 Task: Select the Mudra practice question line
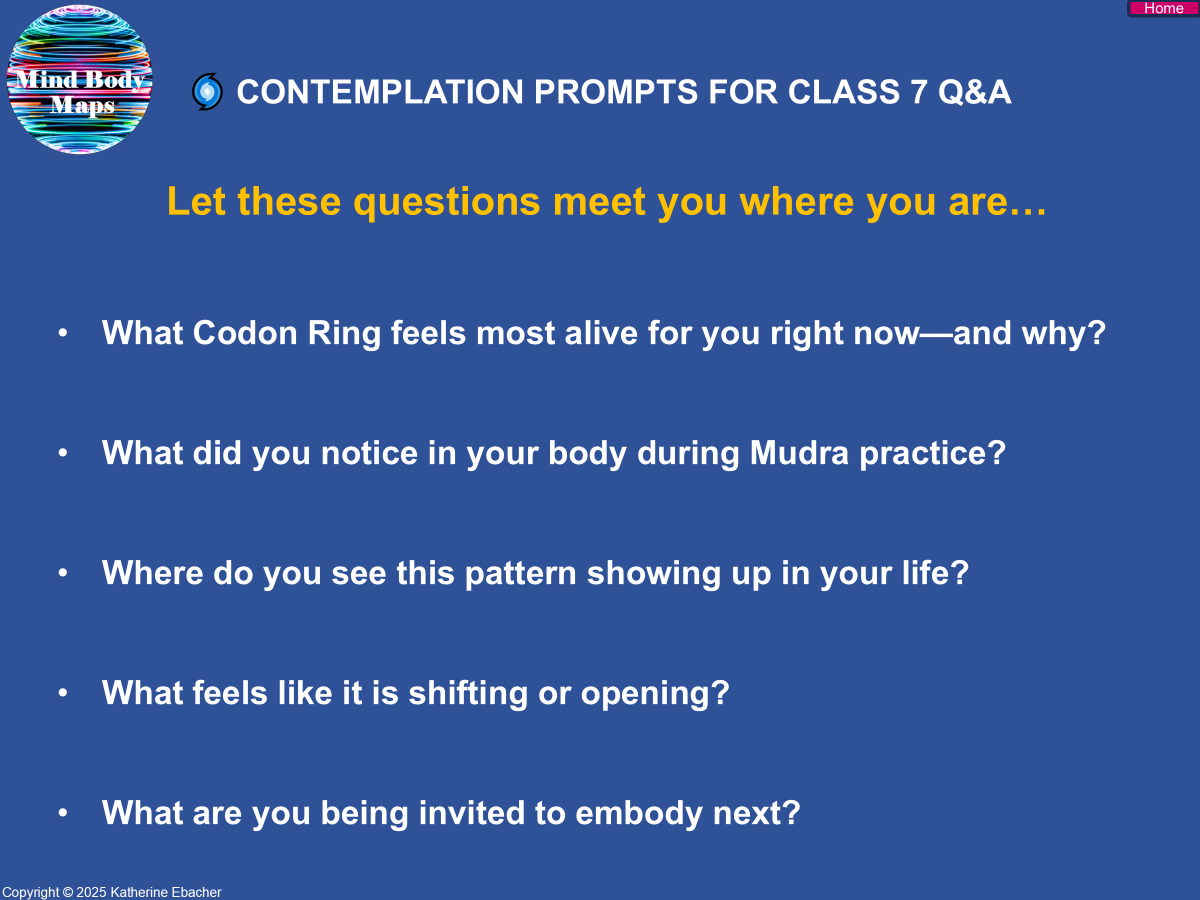(x=553, y=453)
